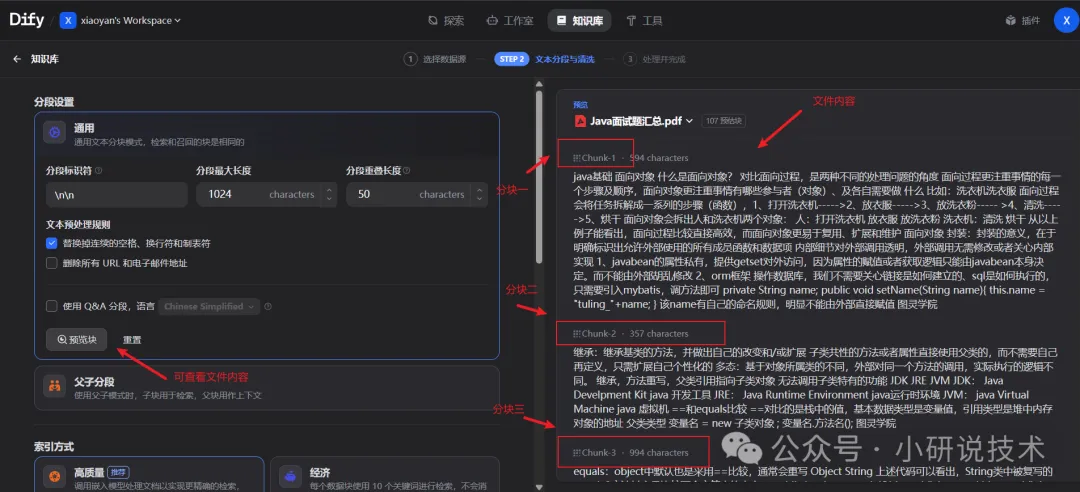This screenshot has height=492, width=1080.
Task: Select the 知识库 navigation tab
Action: (x=580, y=21)
